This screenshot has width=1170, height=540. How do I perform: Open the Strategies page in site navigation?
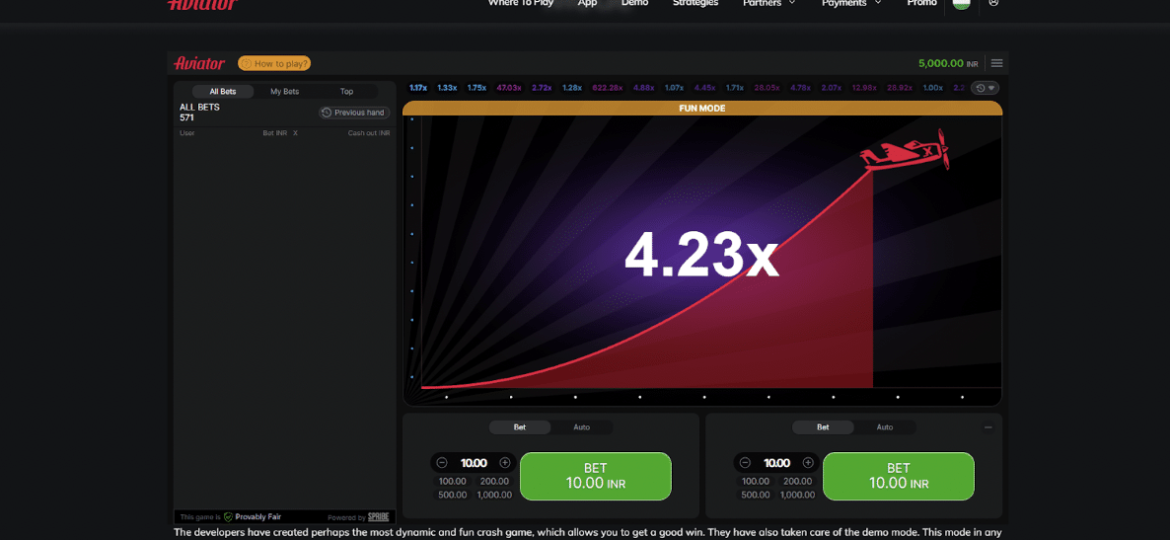click(x=695, y=3)
